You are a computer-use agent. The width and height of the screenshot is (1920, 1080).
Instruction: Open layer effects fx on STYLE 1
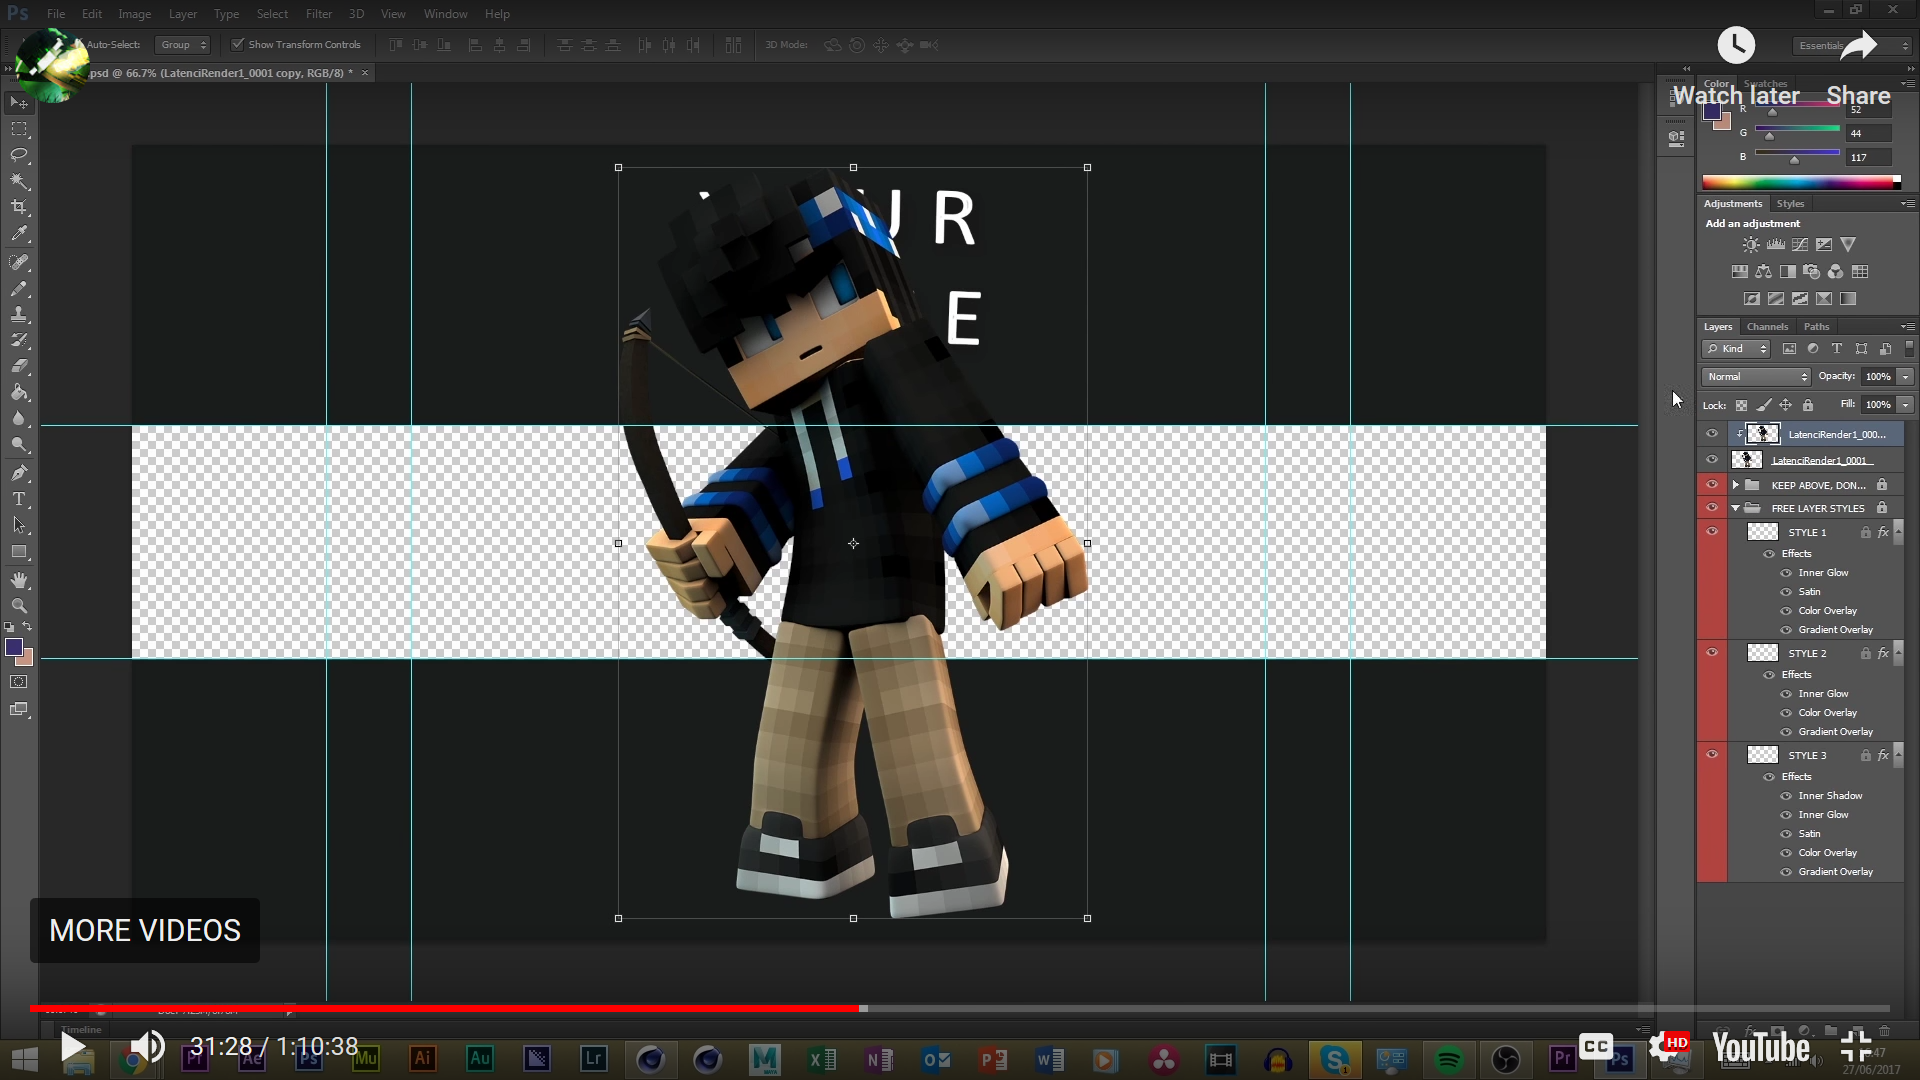1883,533
